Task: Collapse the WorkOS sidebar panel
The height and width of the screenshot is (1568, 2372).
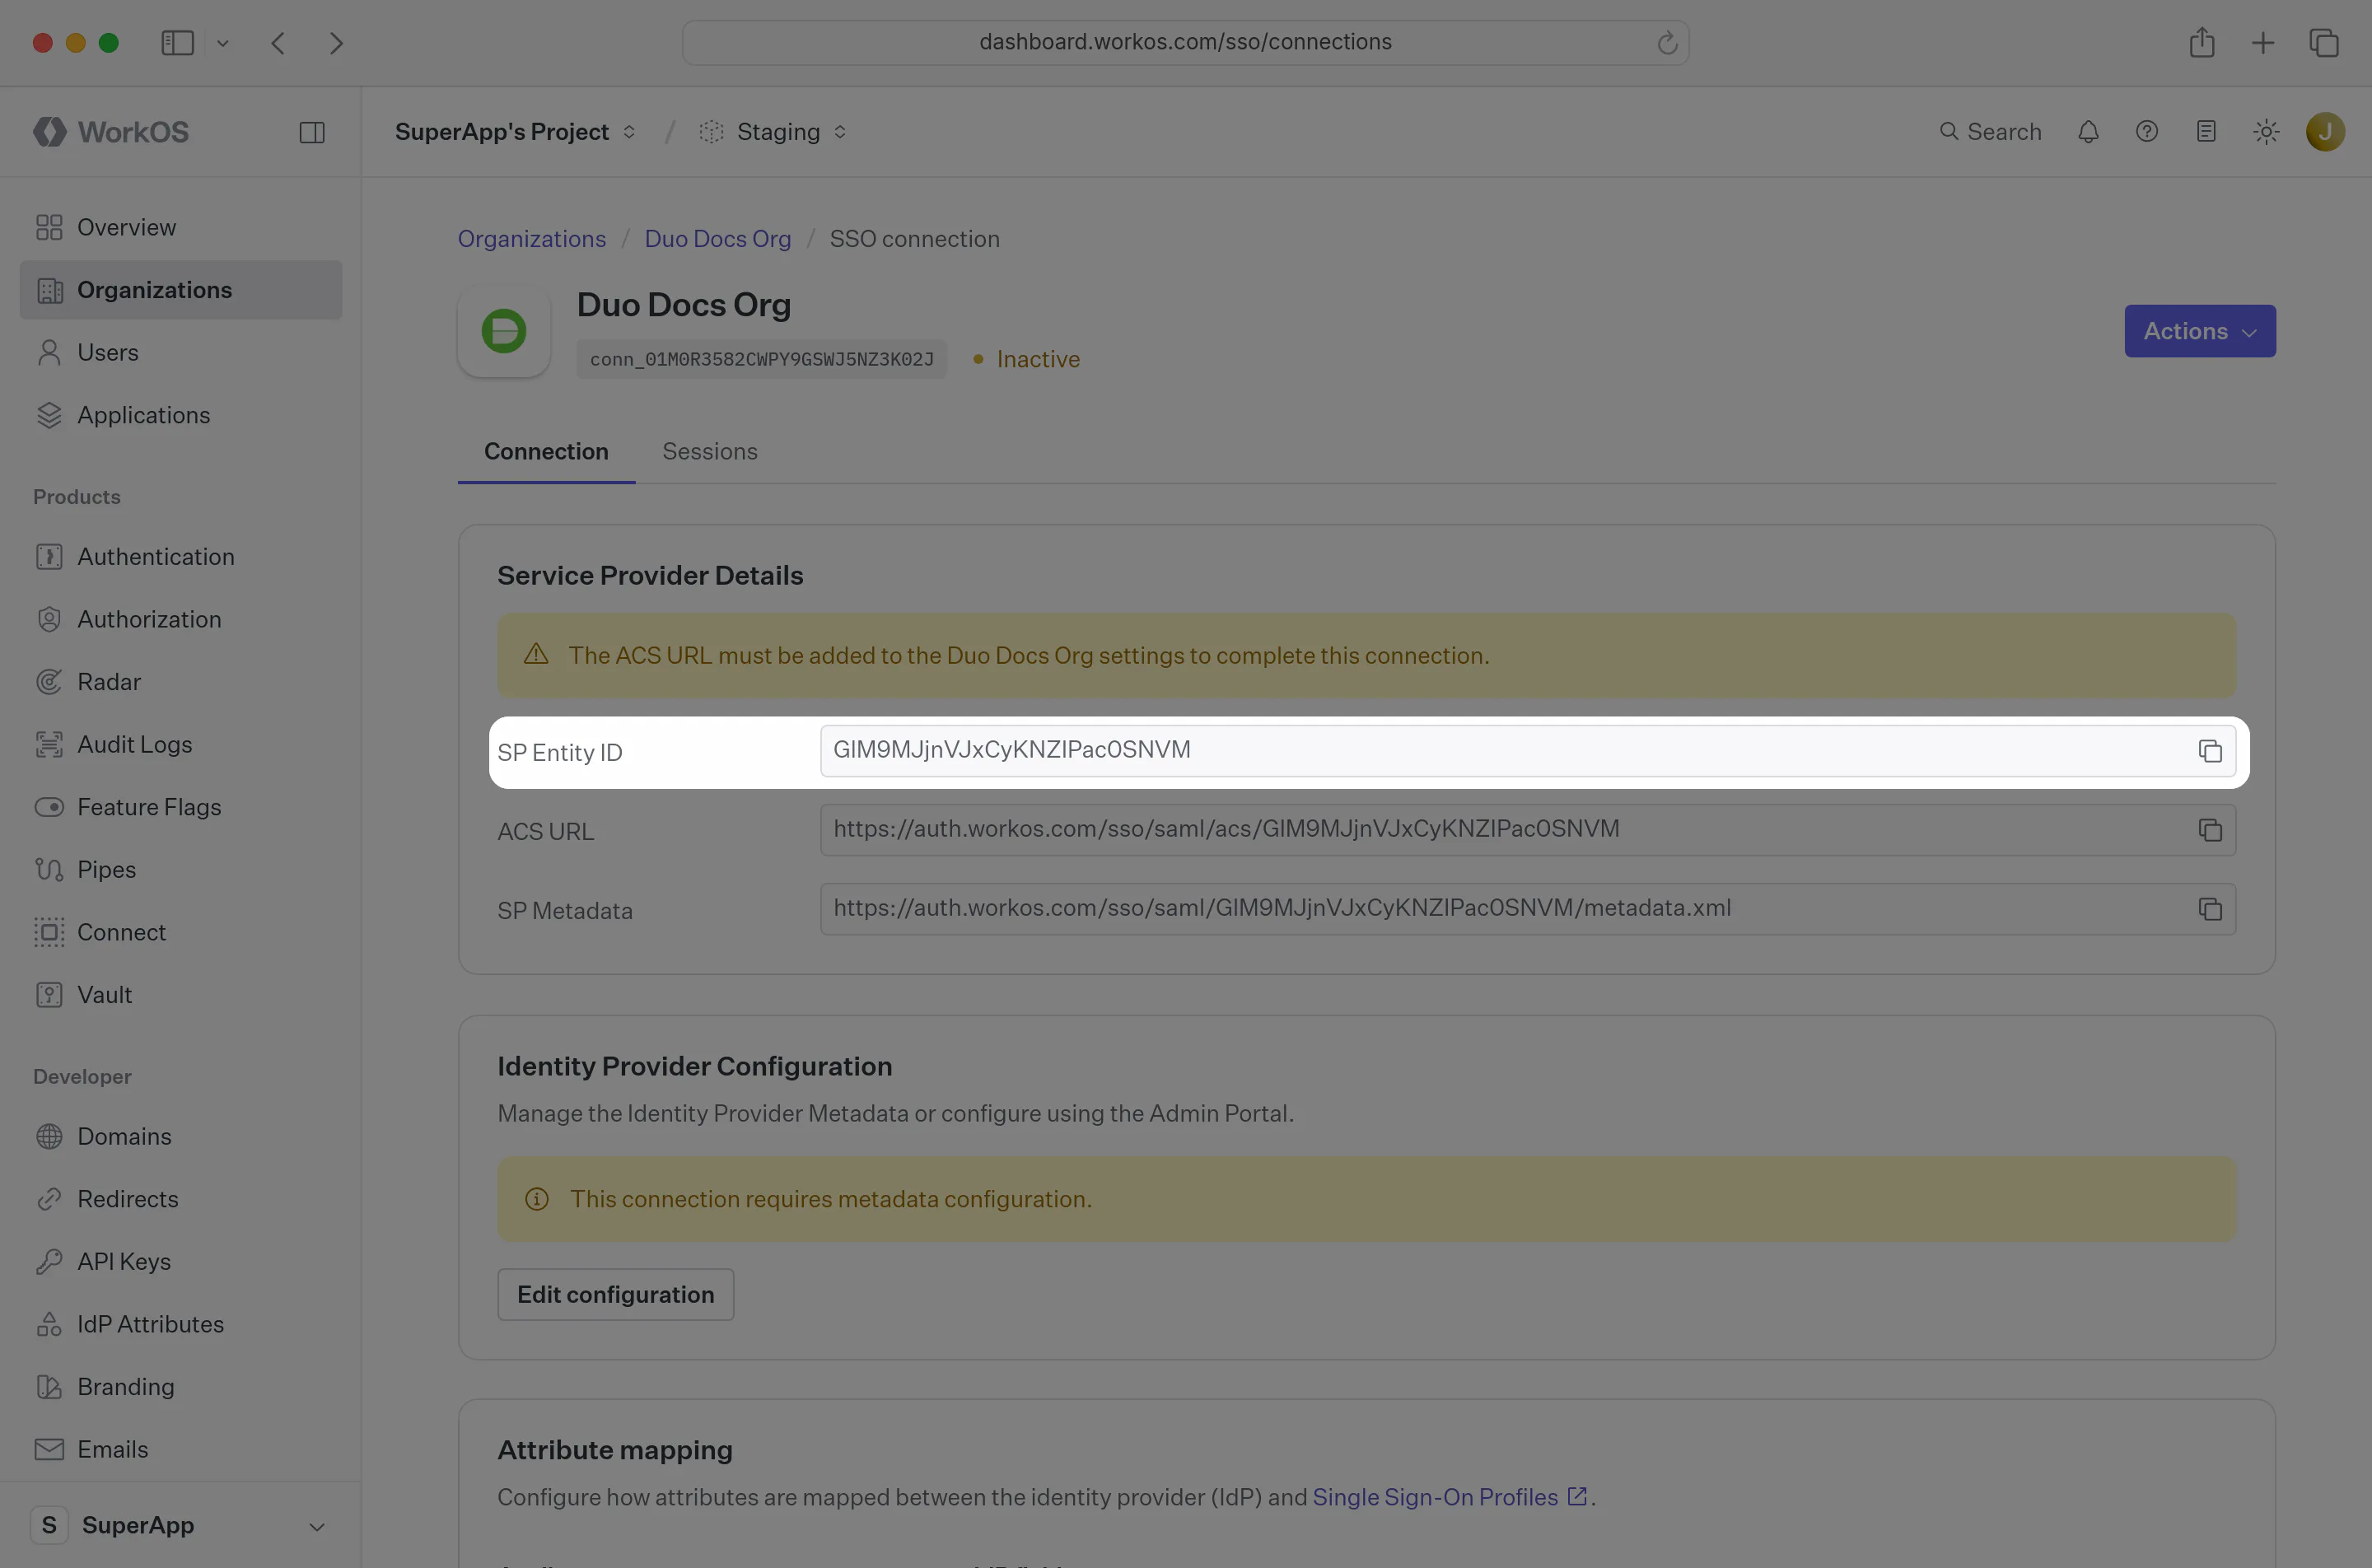Action: coord(312,132)
